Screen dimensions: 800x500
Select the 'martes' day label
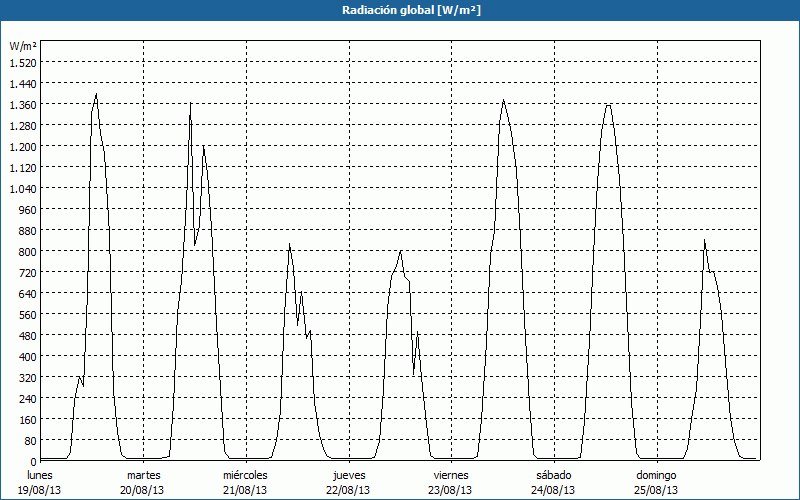point(143,475)
